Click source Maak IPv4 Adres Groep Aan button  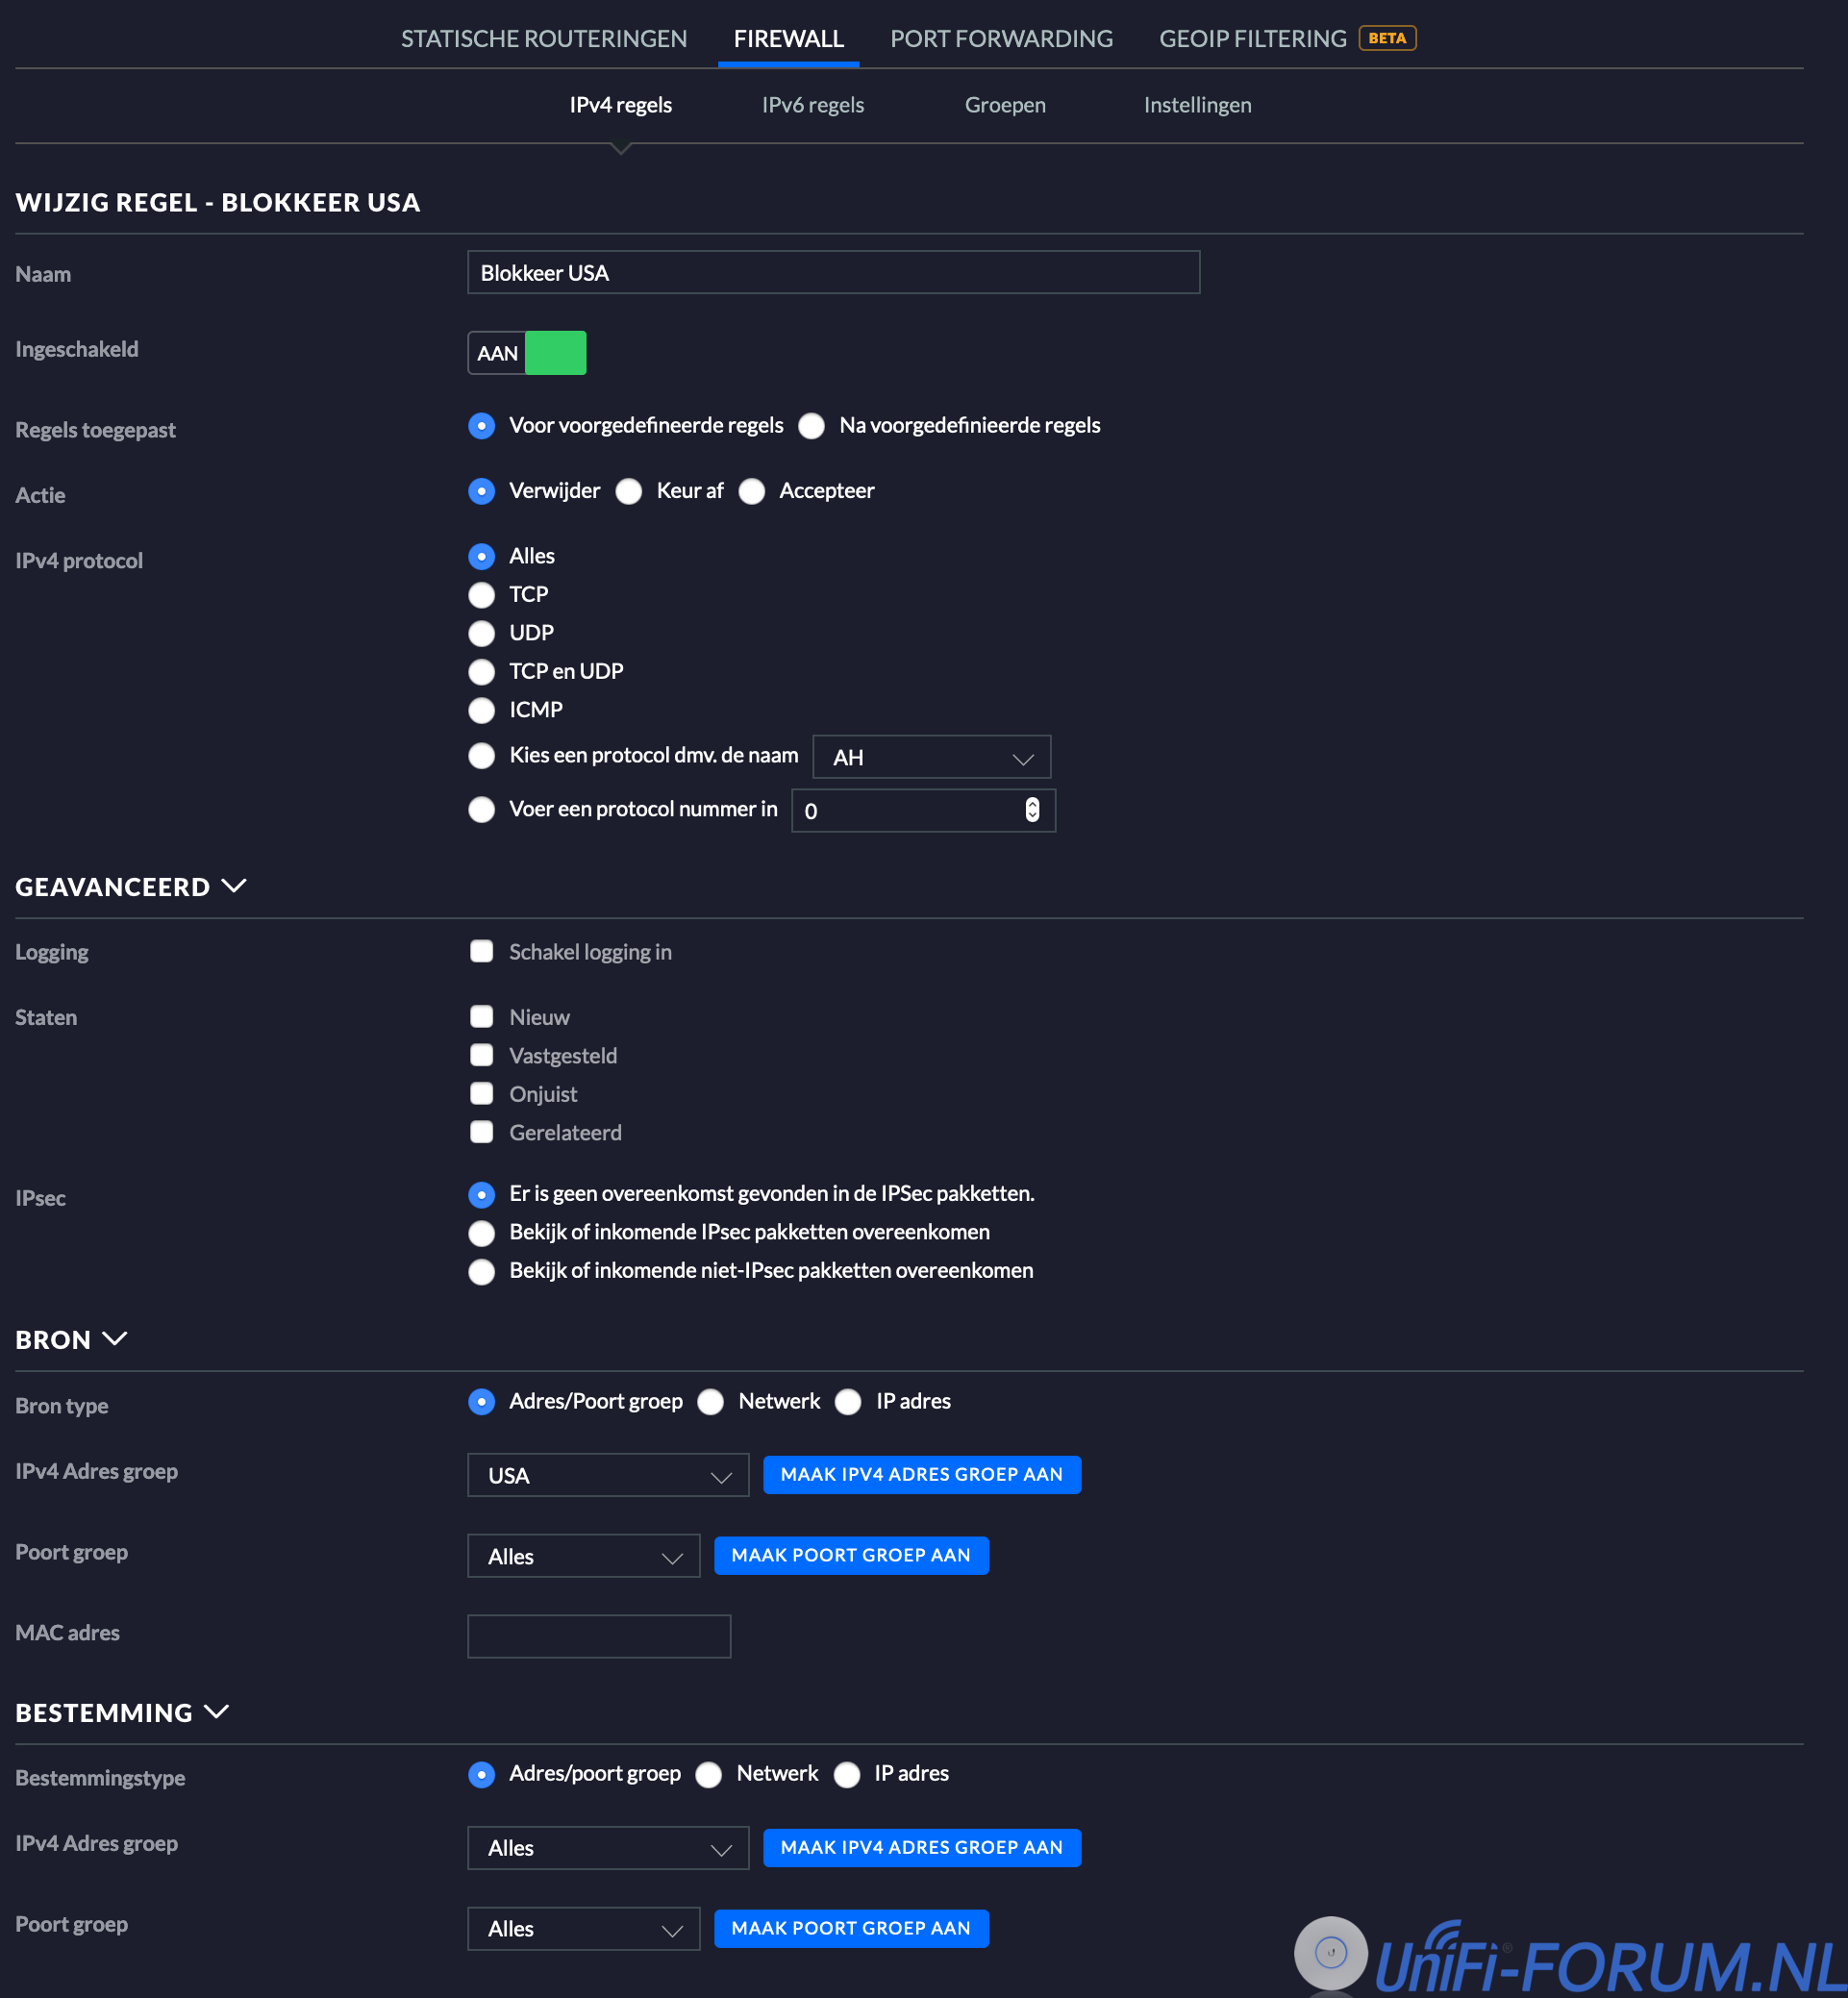pyautogui.click(x=921, y=1474)
